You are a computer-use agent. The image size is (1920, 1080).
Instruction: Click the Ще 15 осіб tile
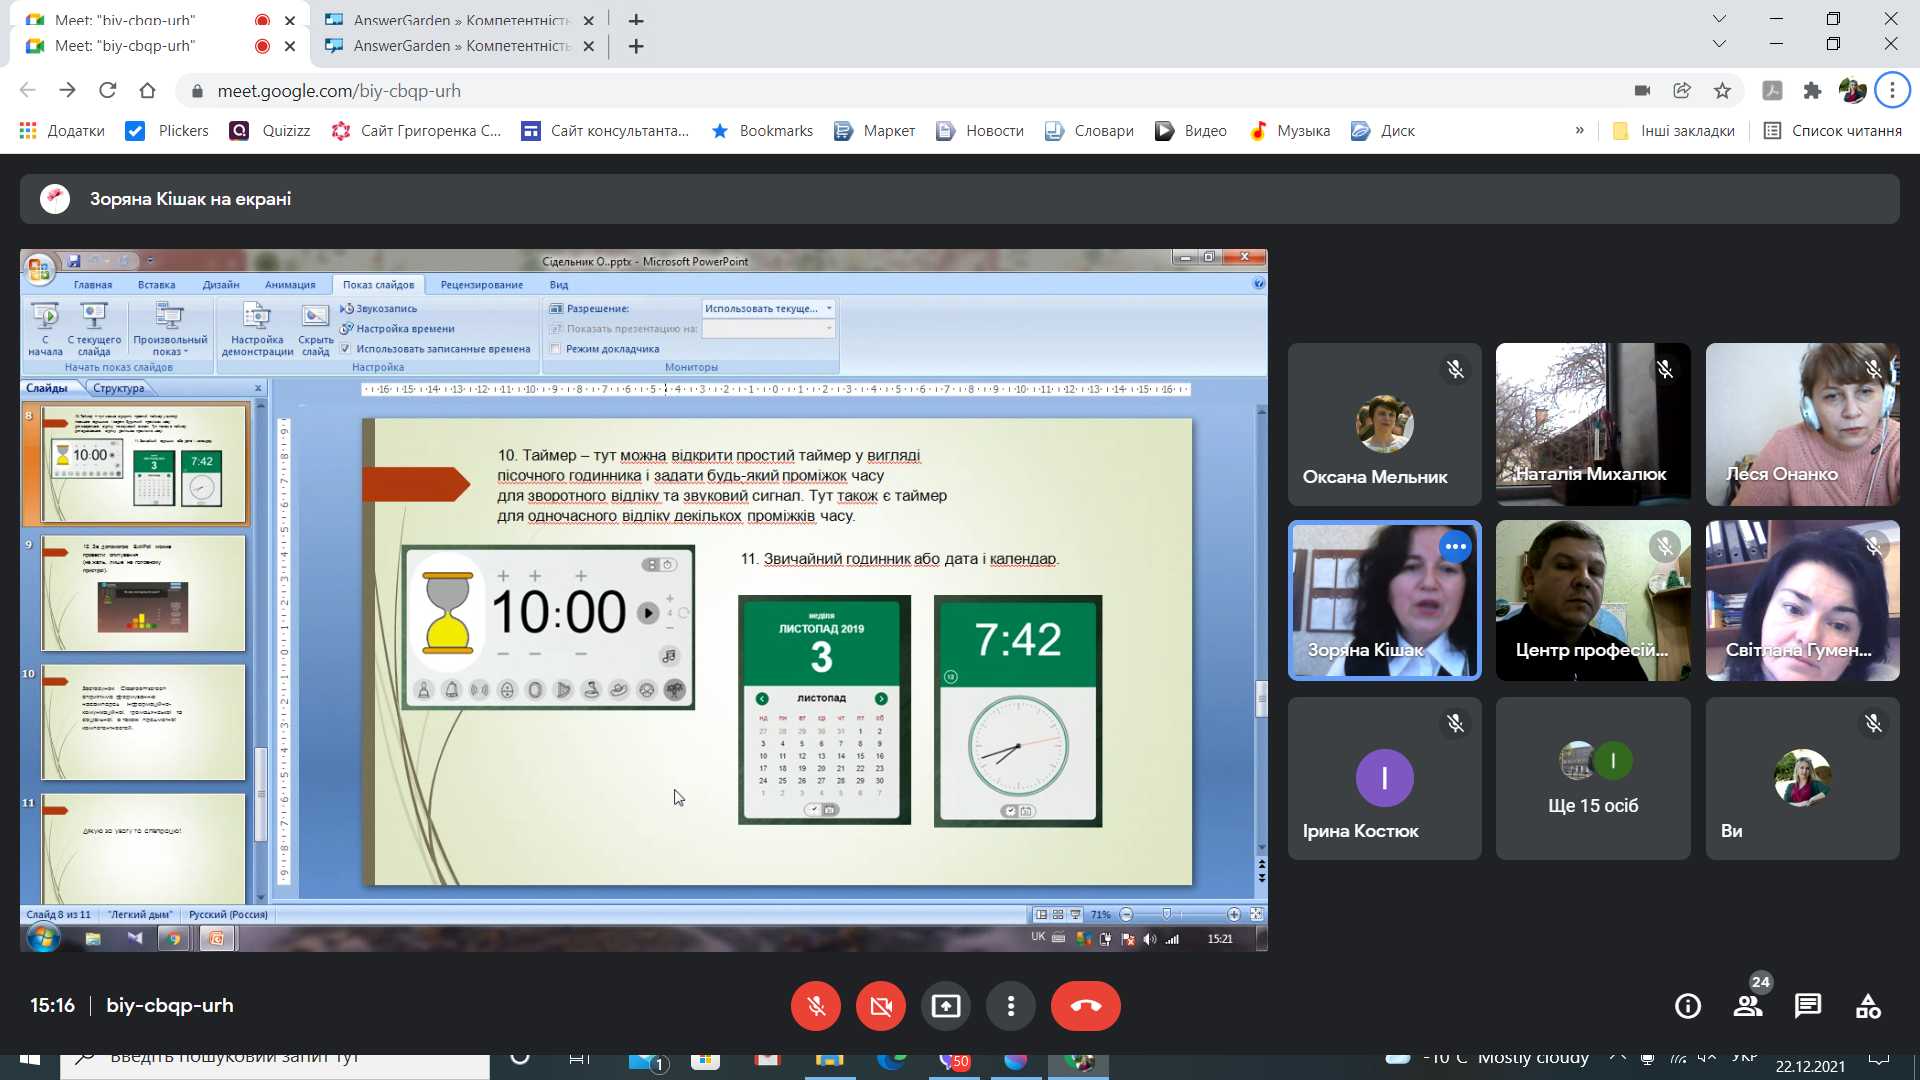pyautogui.click(x=1592, y=779)
